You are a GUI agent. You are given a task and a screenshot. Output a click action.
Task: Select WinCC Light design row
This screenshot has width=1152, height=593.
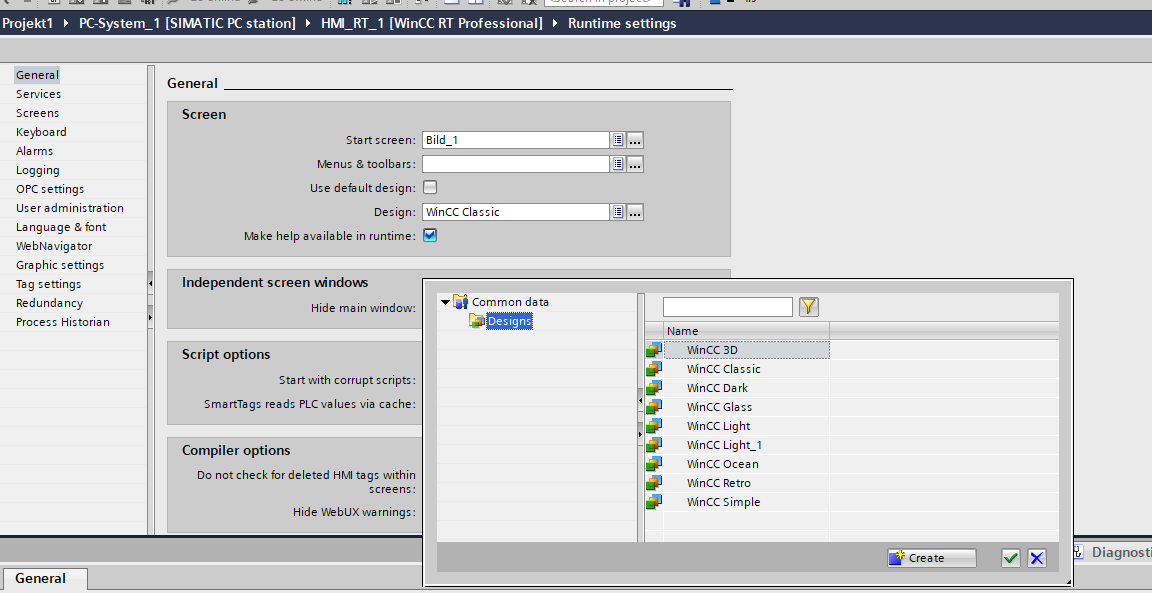click(746, 426)
